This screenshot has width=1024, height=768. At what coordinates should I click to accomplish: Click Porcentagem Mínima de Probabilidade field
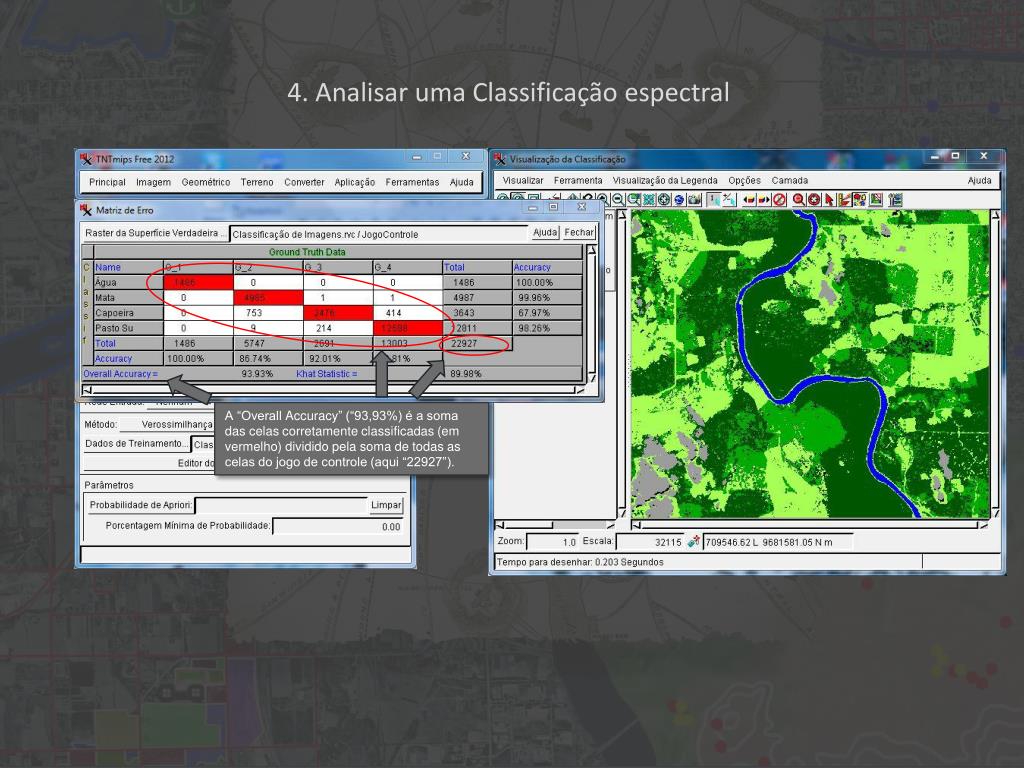click(x=338, y=526)
